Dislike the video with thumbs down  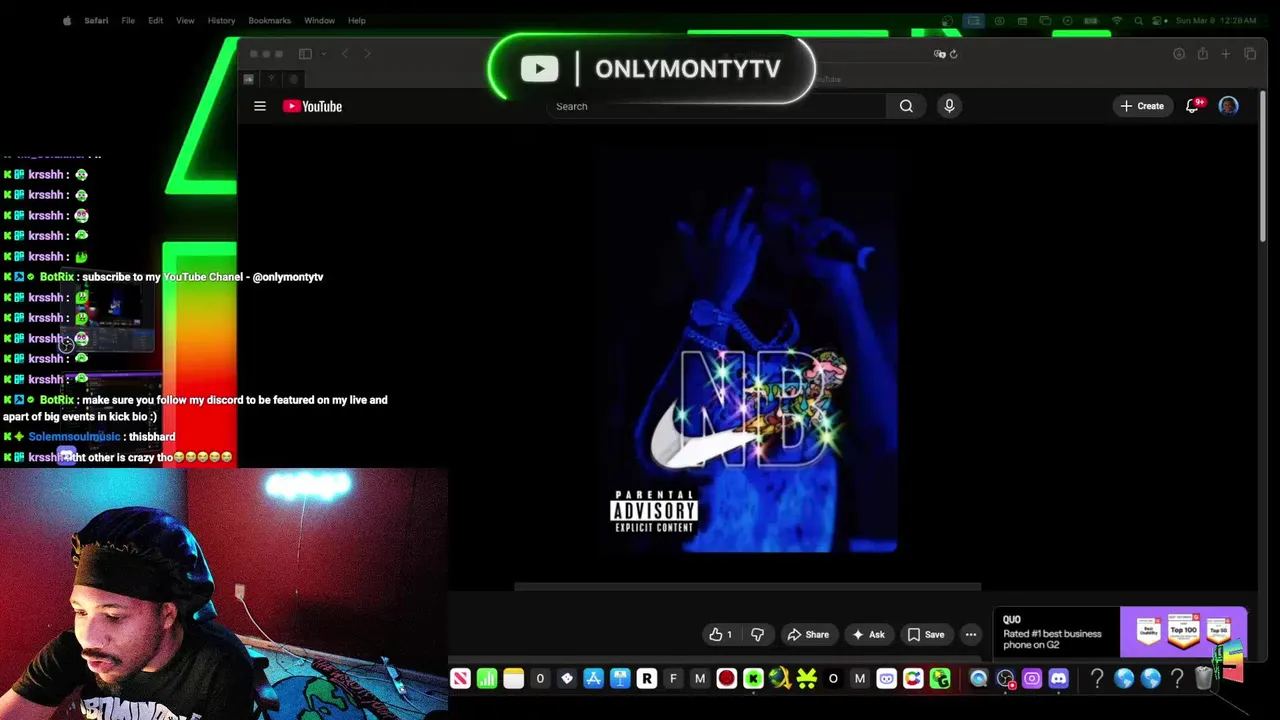(757, 634)
